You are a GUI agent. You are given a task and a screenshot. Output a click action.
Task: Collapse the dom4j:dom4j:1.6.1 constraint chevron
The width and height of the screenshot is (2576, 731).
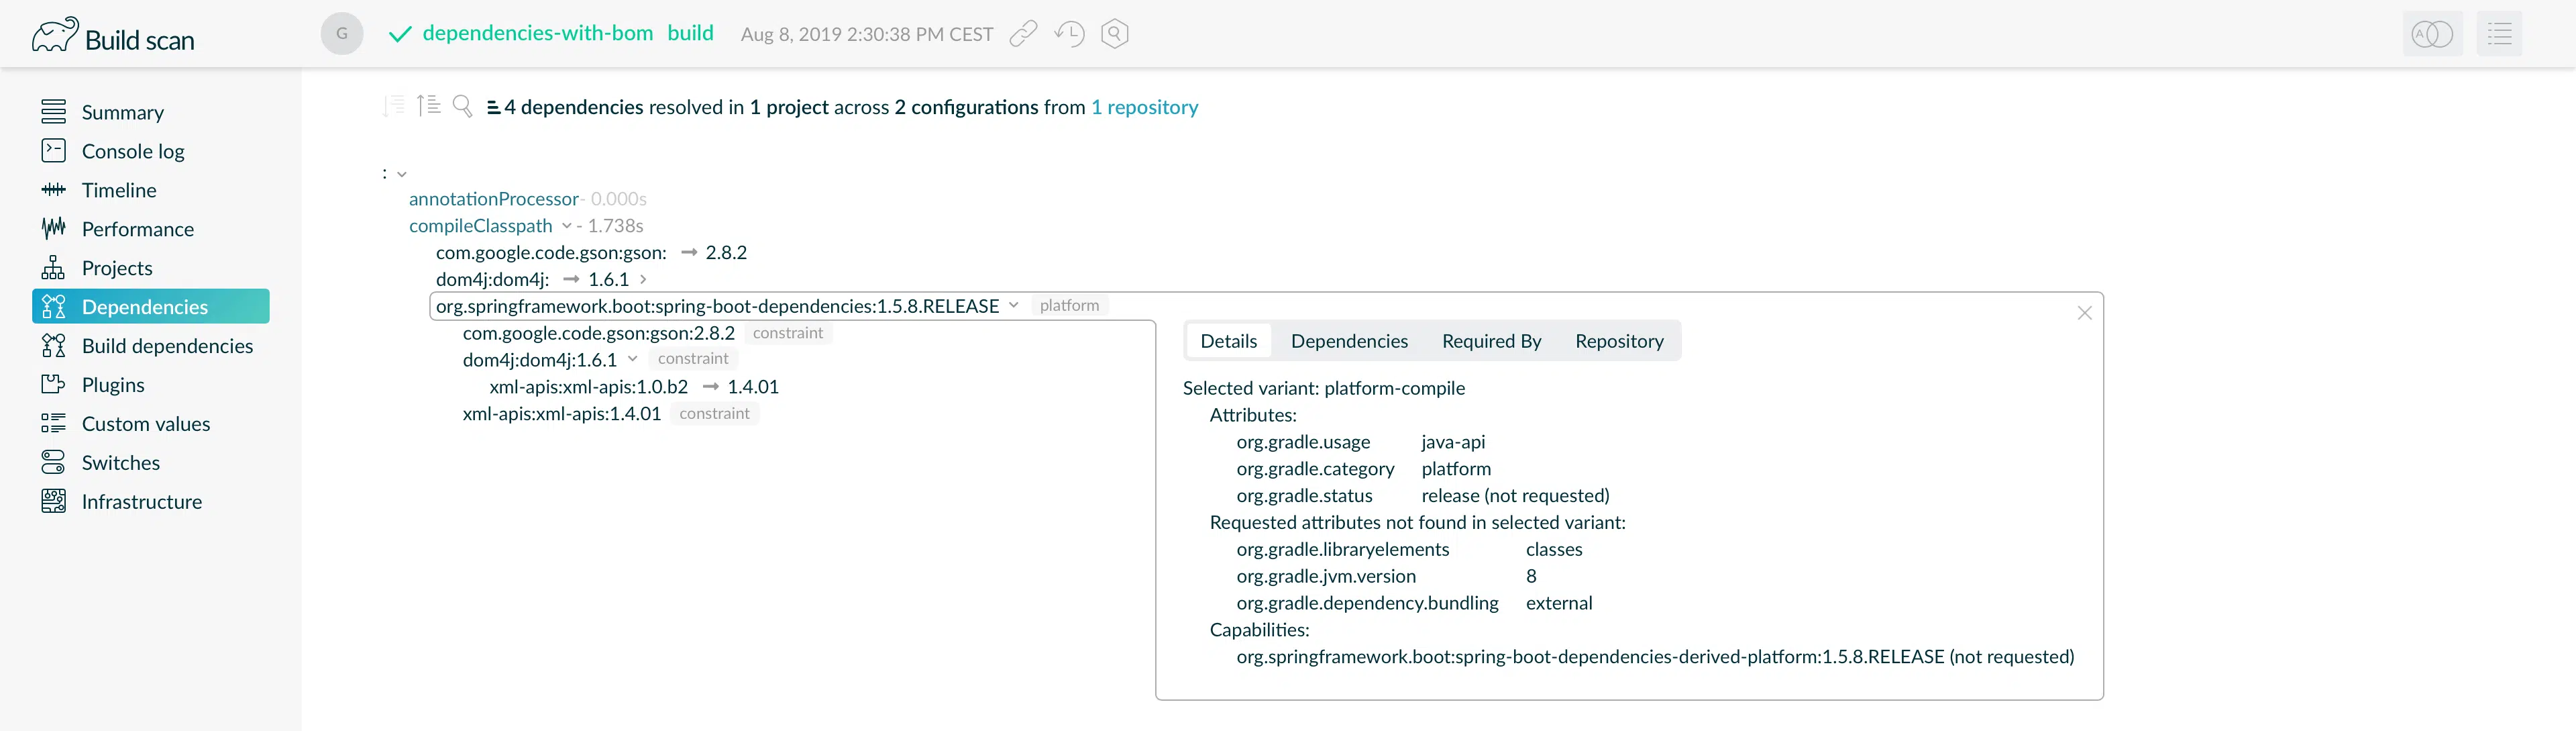(x=632, y=359)
